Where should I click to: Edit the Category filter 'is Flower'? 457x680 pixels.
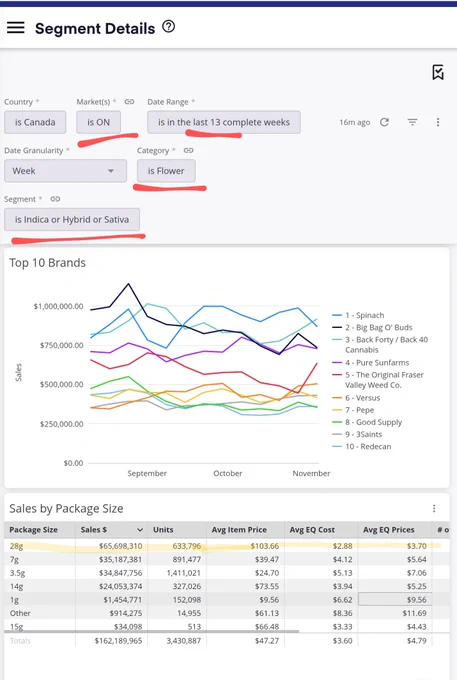166,171
